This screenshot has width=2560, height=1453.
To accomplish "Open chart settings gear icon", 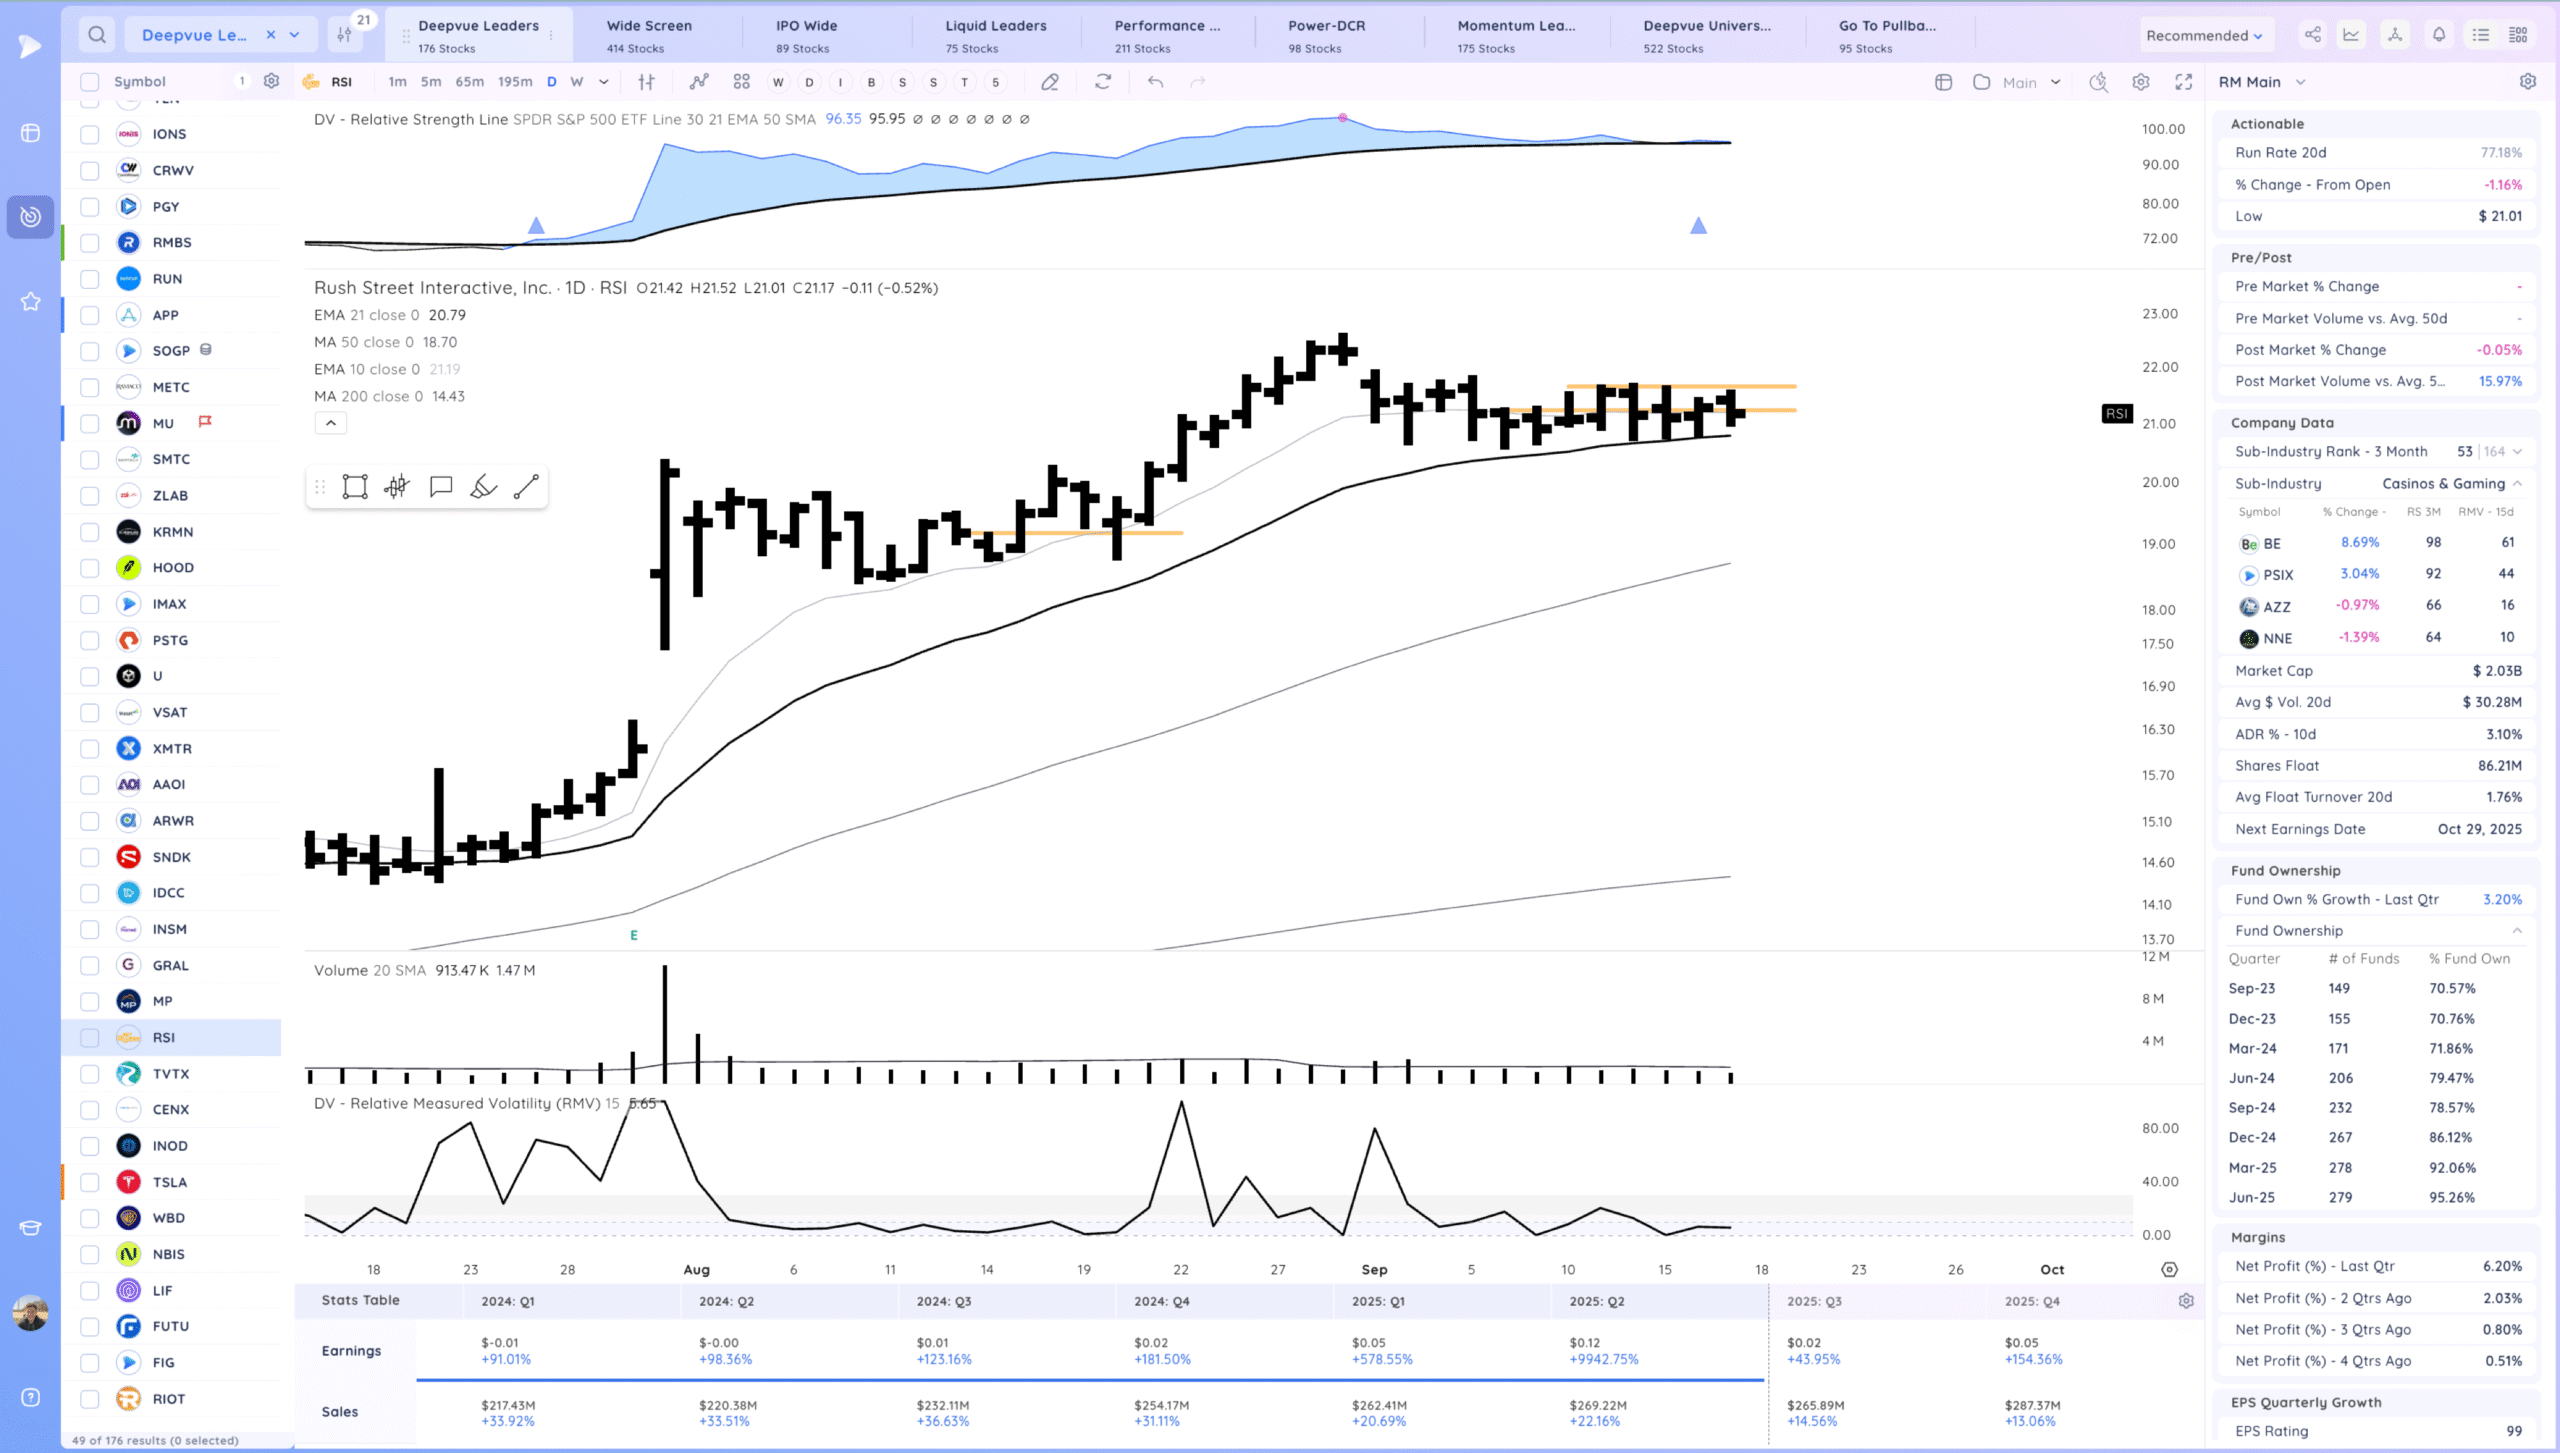I will tap(2141, 82).
